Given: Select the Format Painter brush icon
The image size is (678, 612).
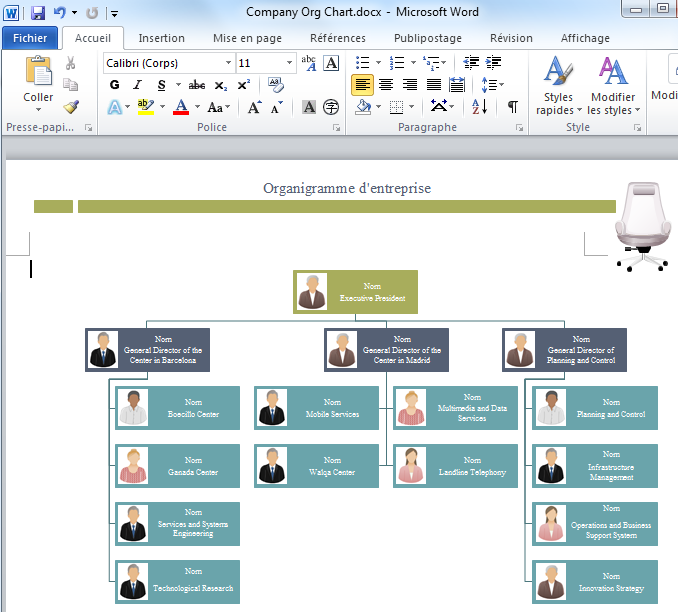Looking at the screenshot, I should pos(71,106).
